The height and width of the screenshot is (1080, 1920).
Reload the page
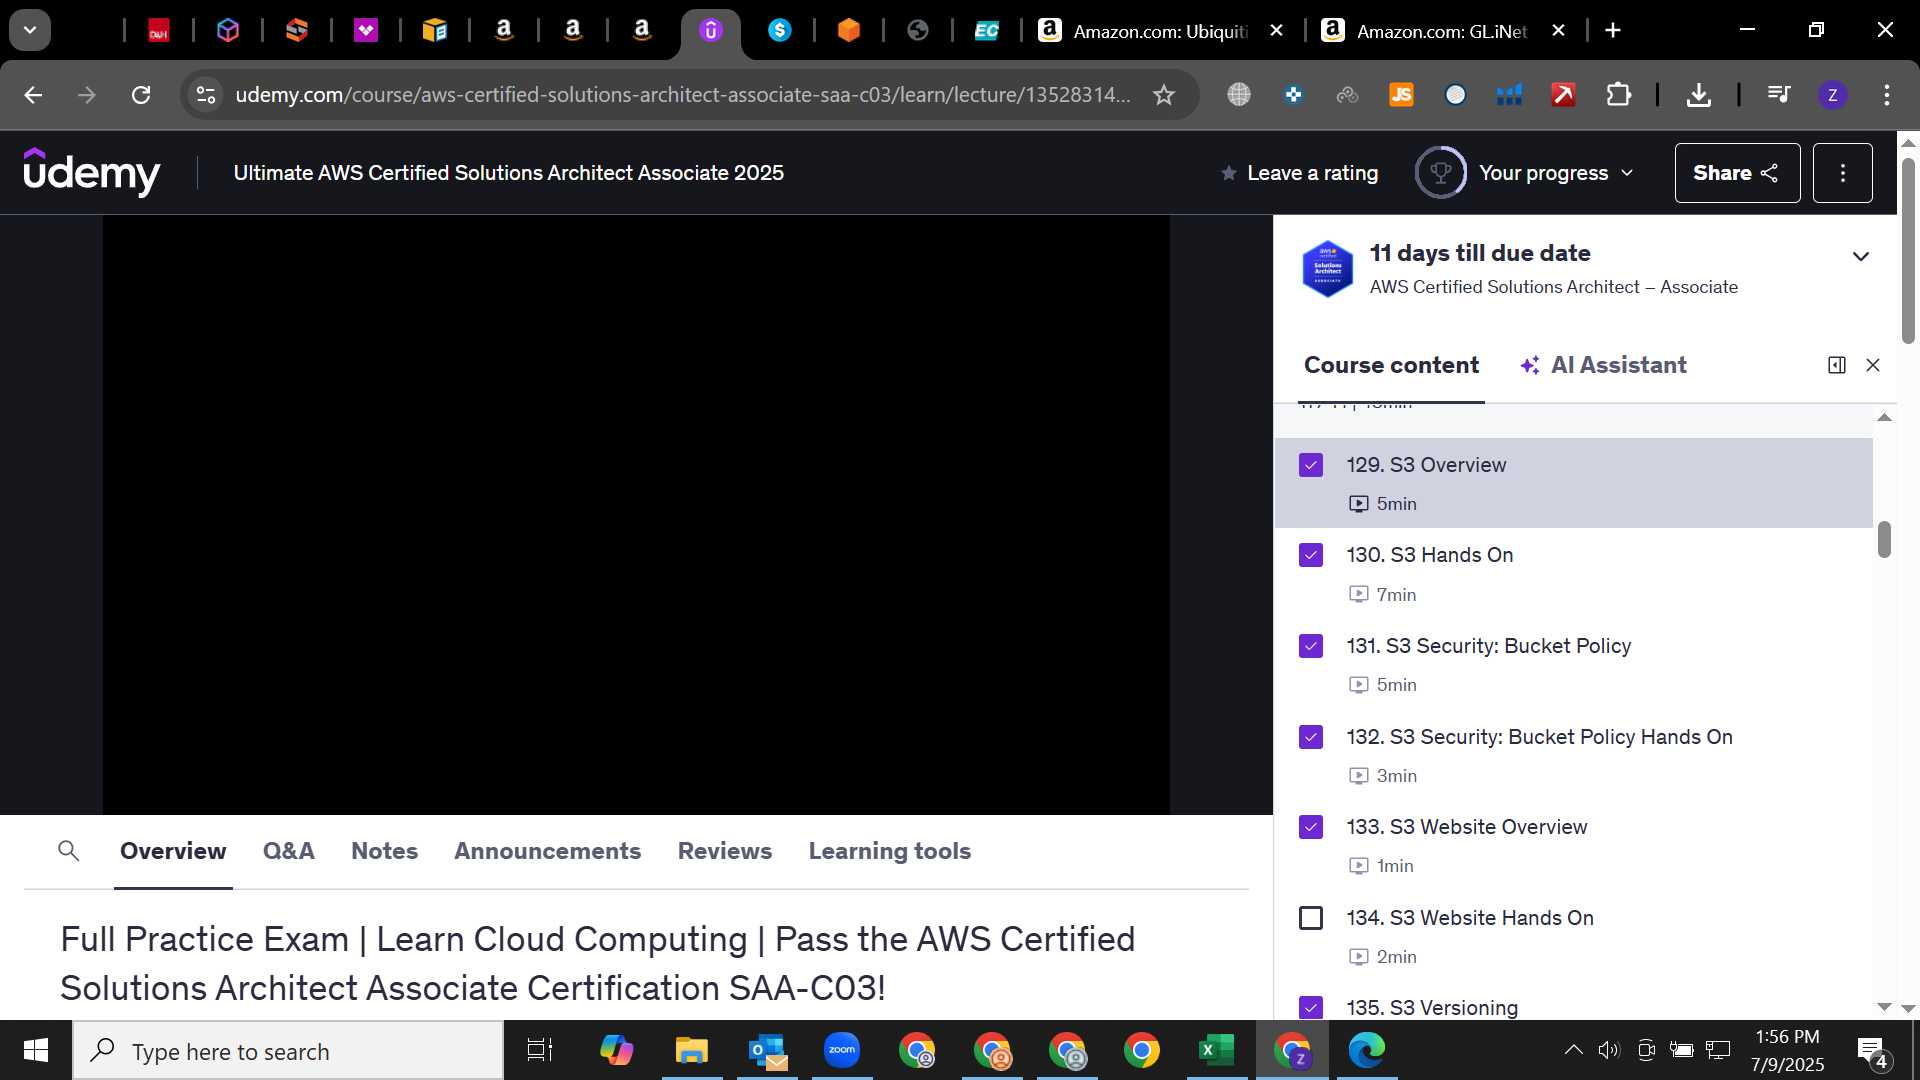141,95
